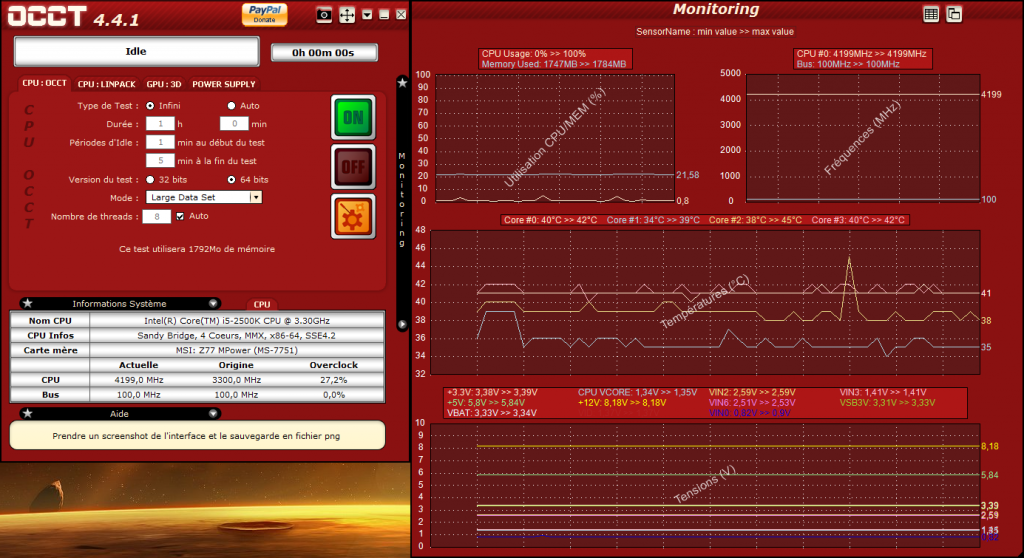Click the star next to Aide
This screenshot has width=1024, height=558.
pyautogui.click(x=27, y=414)
